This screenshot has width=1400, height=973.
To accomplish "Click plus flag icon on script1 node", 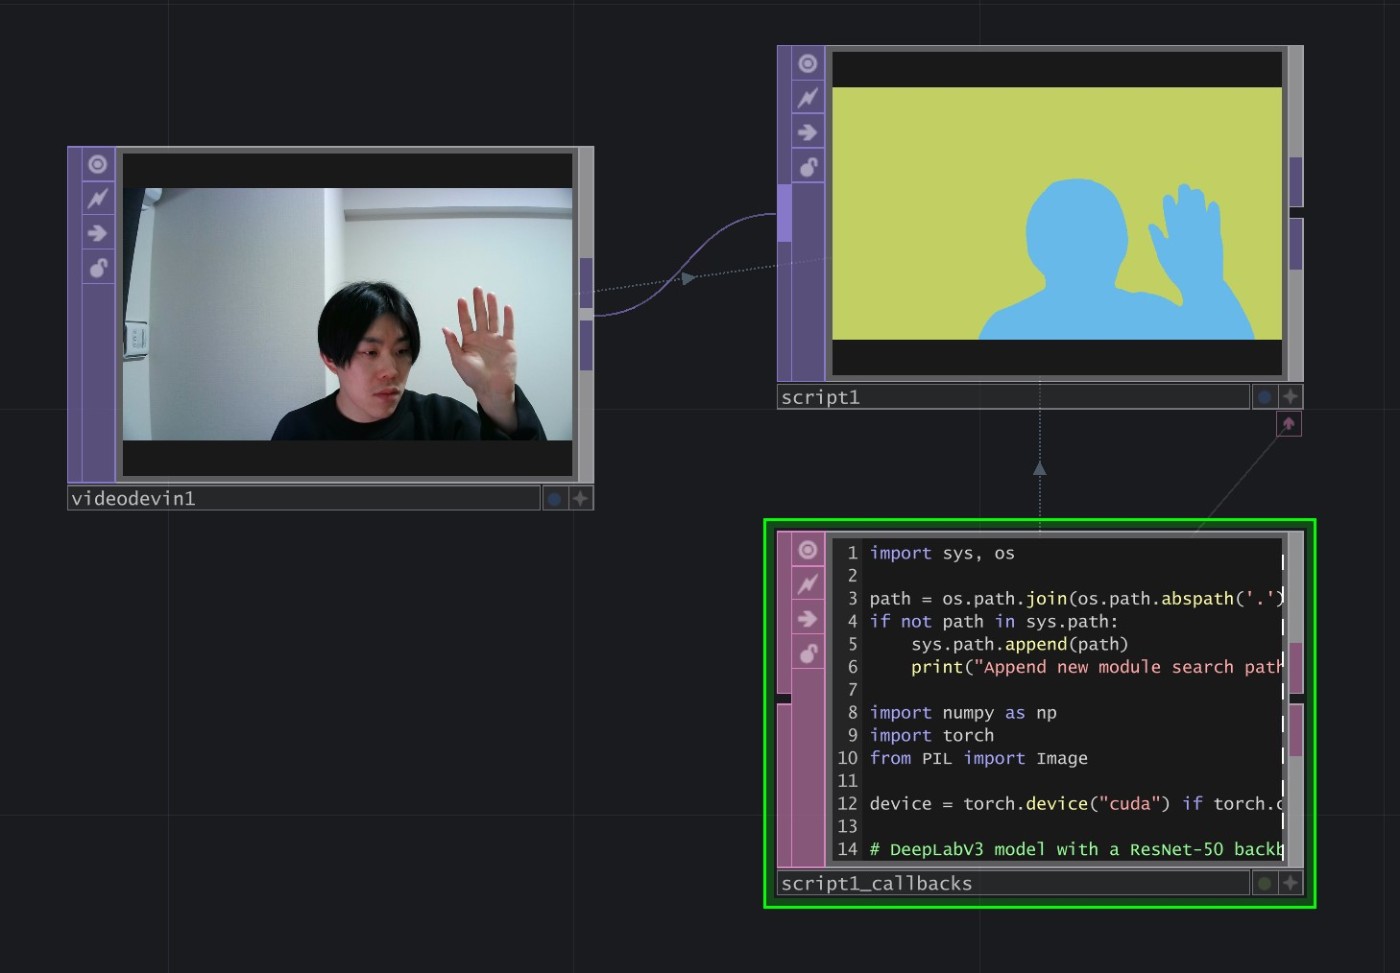I will [1290, 397].
